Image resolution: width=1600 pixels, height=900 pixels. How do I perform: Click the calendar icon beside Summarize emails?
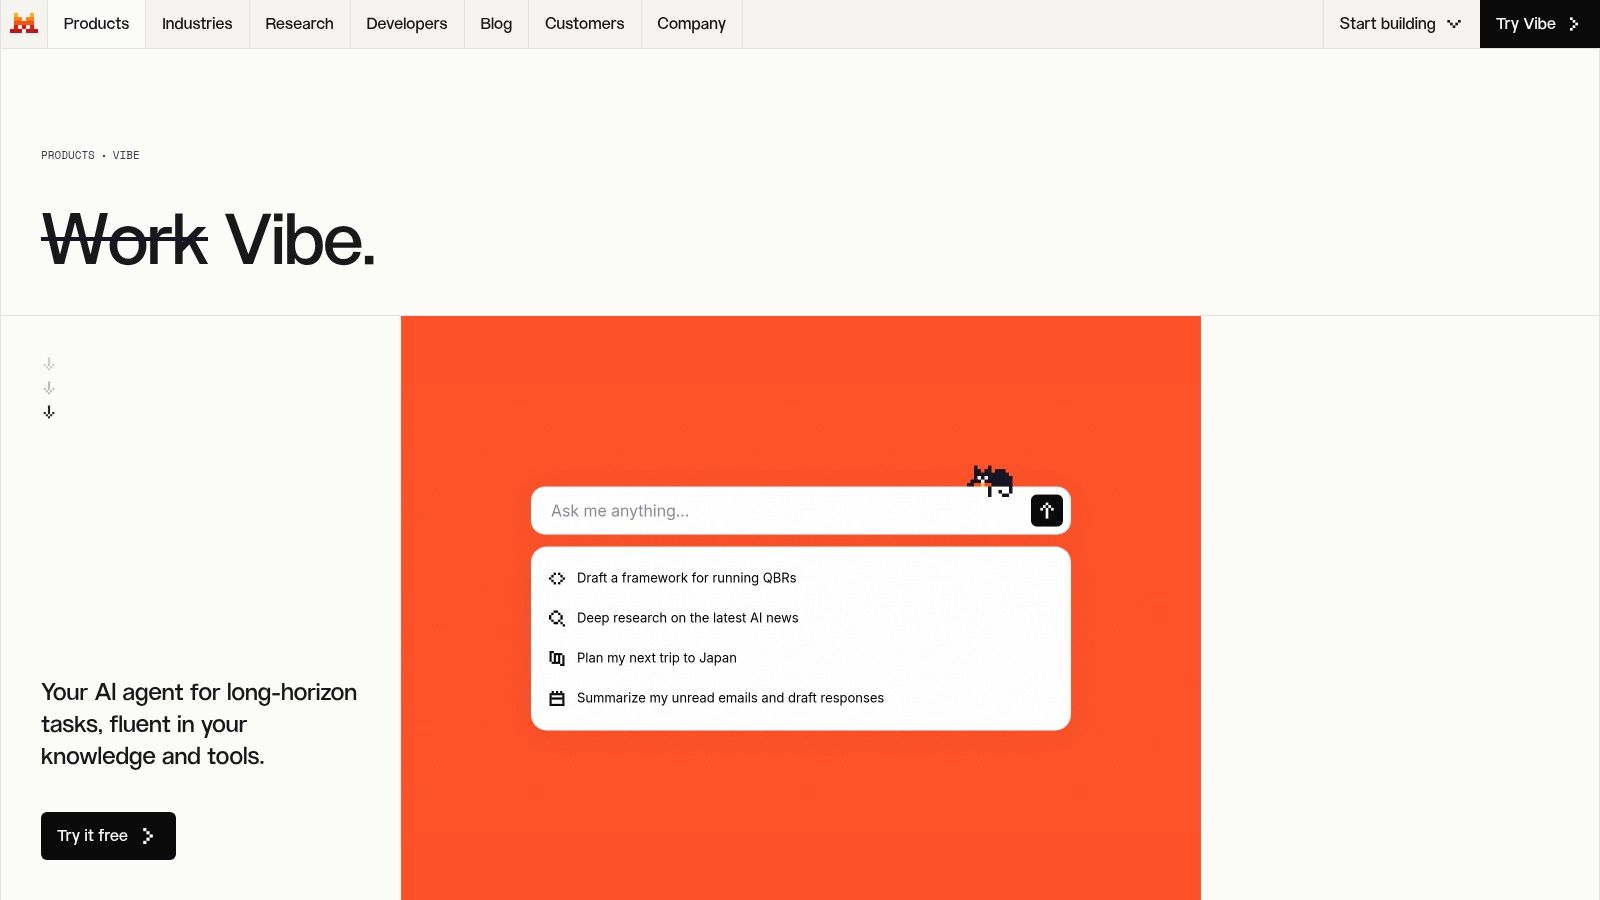557,698
